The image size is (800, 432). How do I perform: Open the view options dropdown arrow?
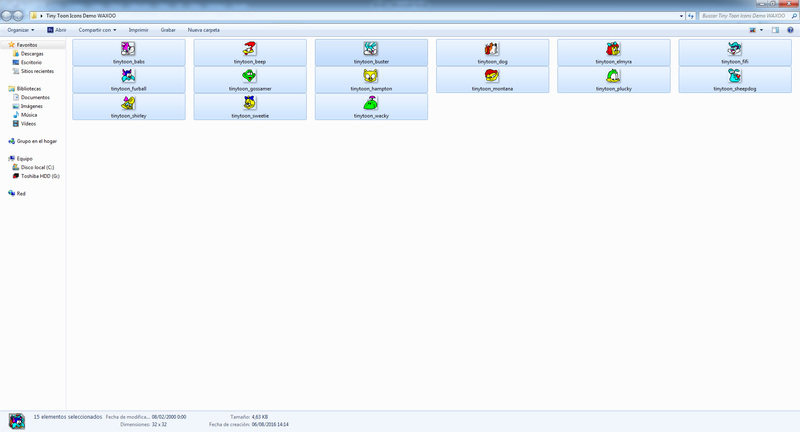point(761,30)
